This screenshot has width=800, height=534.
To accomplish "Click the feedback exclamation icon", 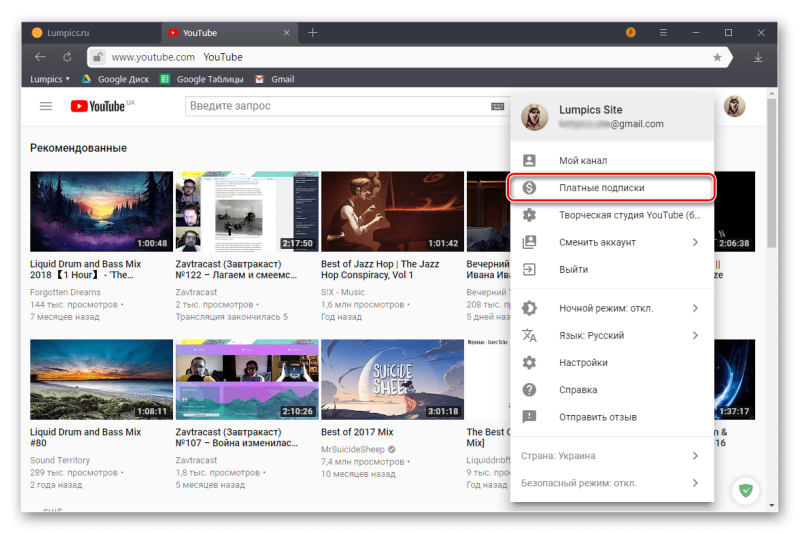I will tap(529, 417).
